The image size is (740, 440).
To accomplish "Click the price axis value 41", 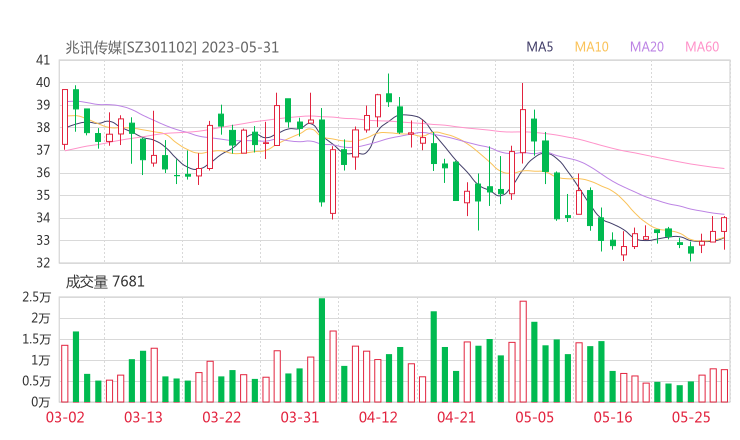I will (x=43, y=60).
